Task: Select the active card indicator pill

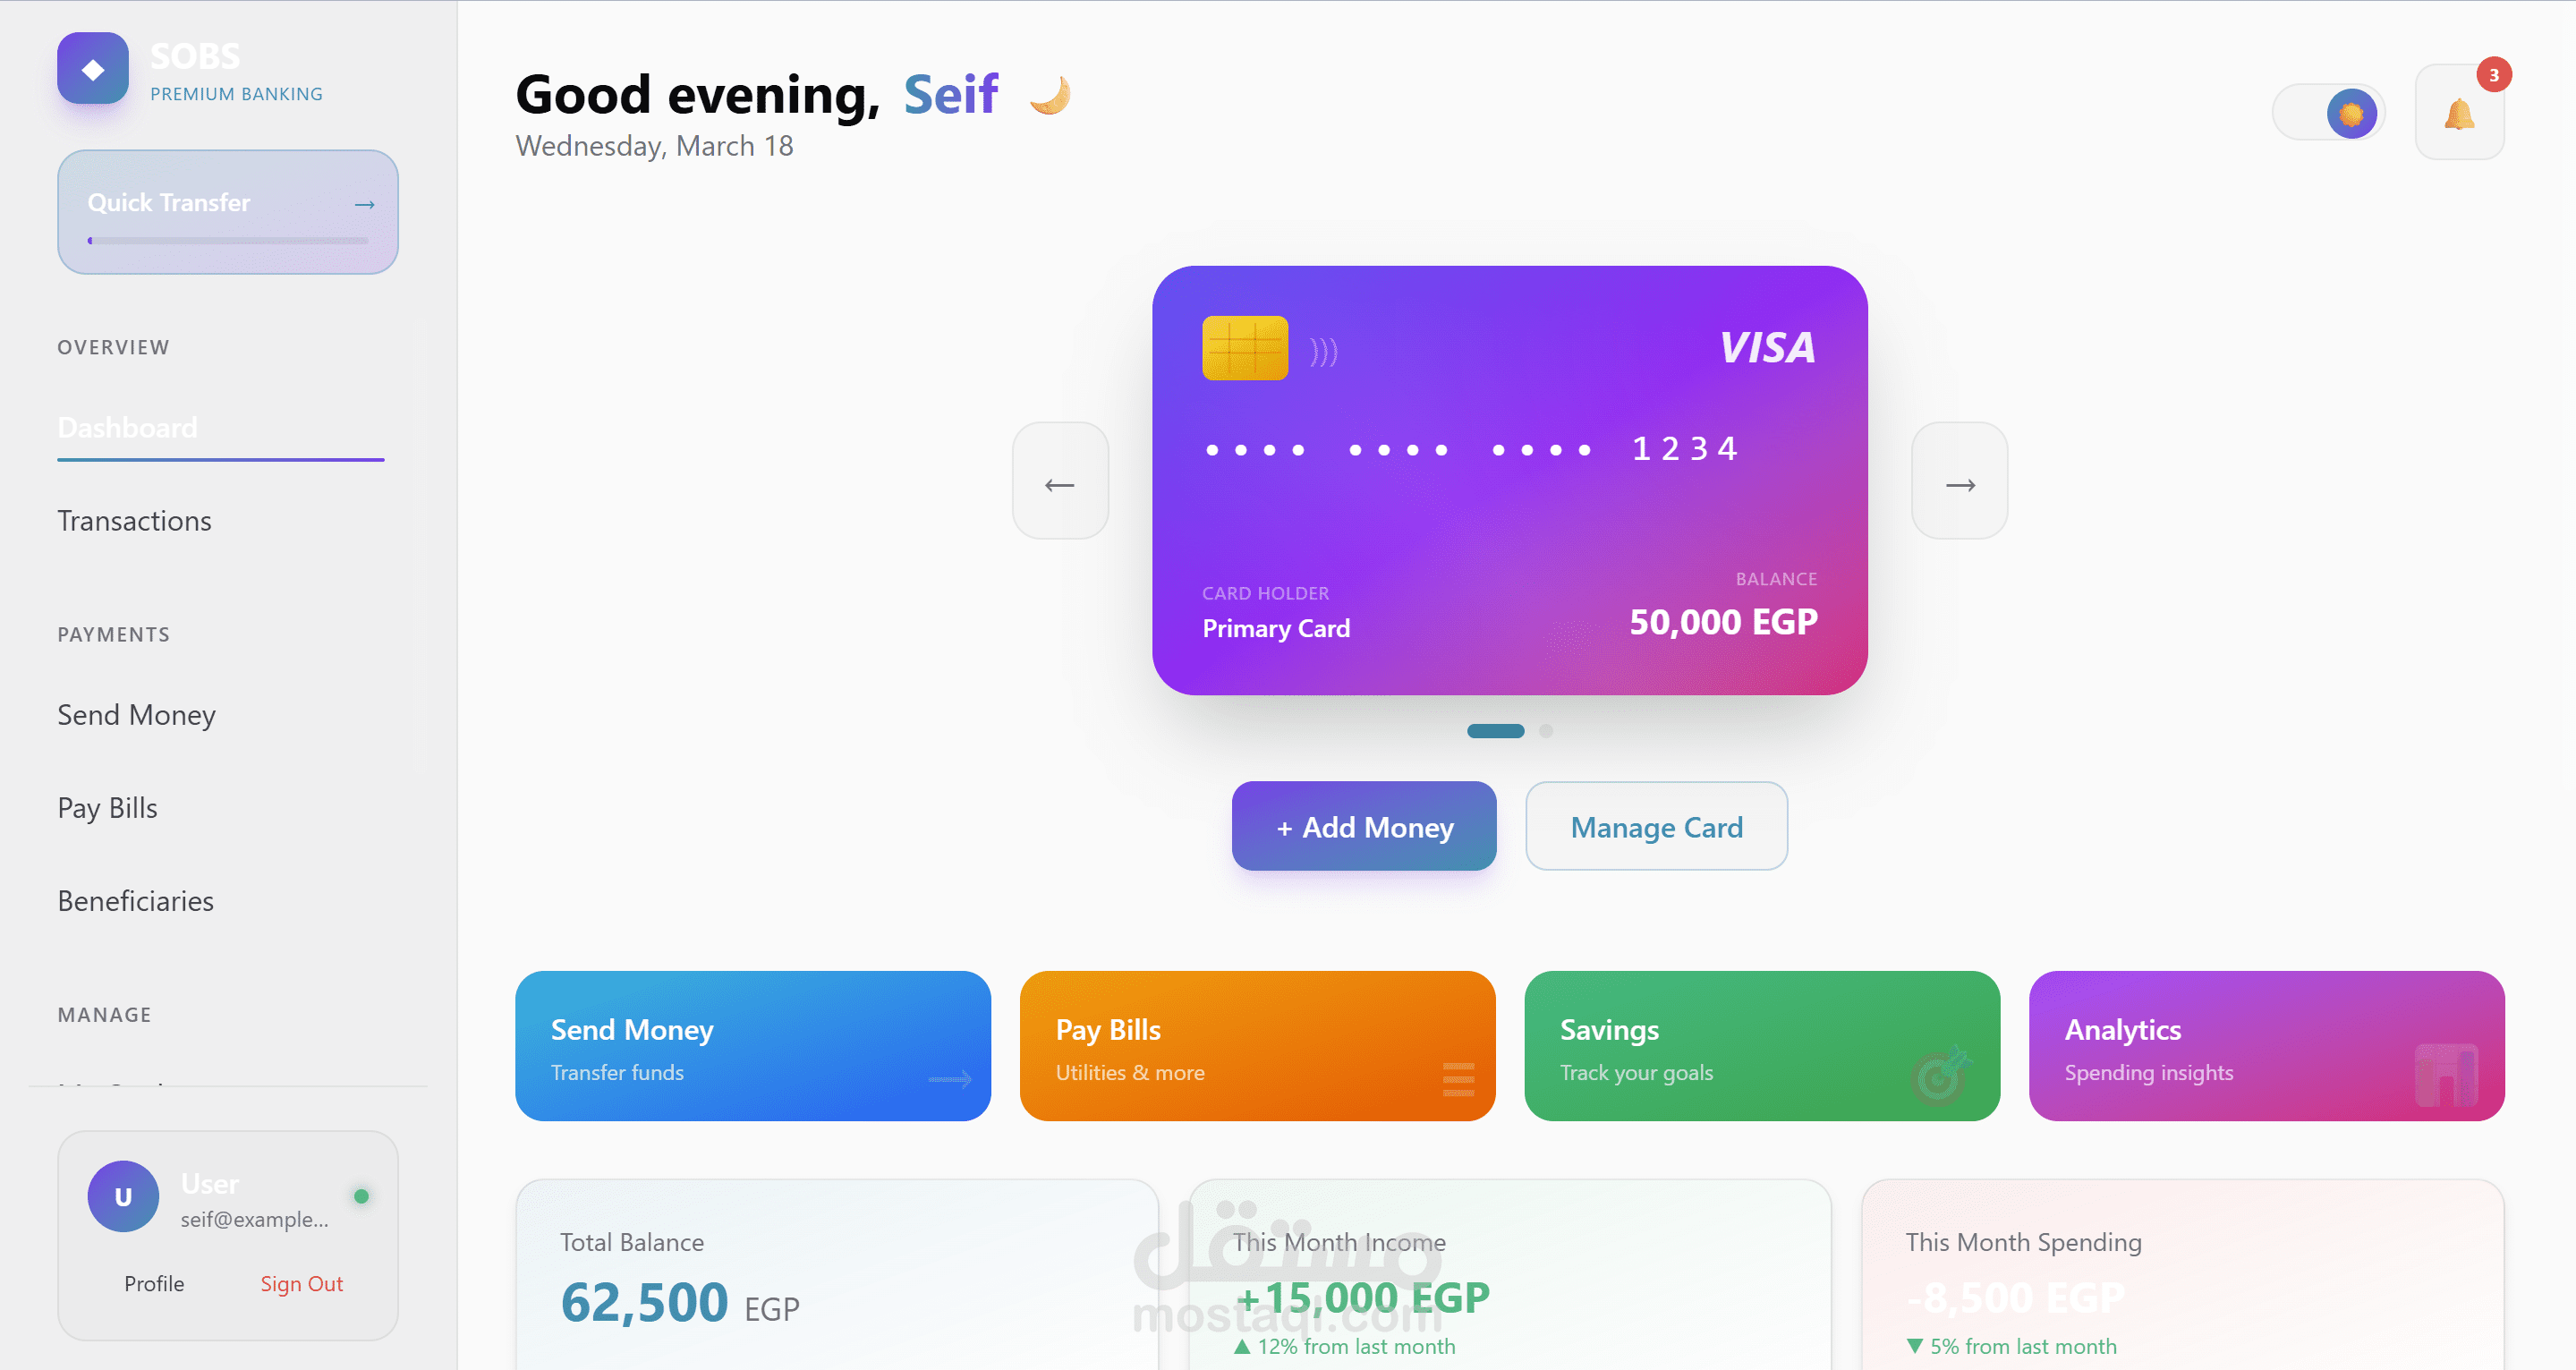Action: click(1495, 731)
